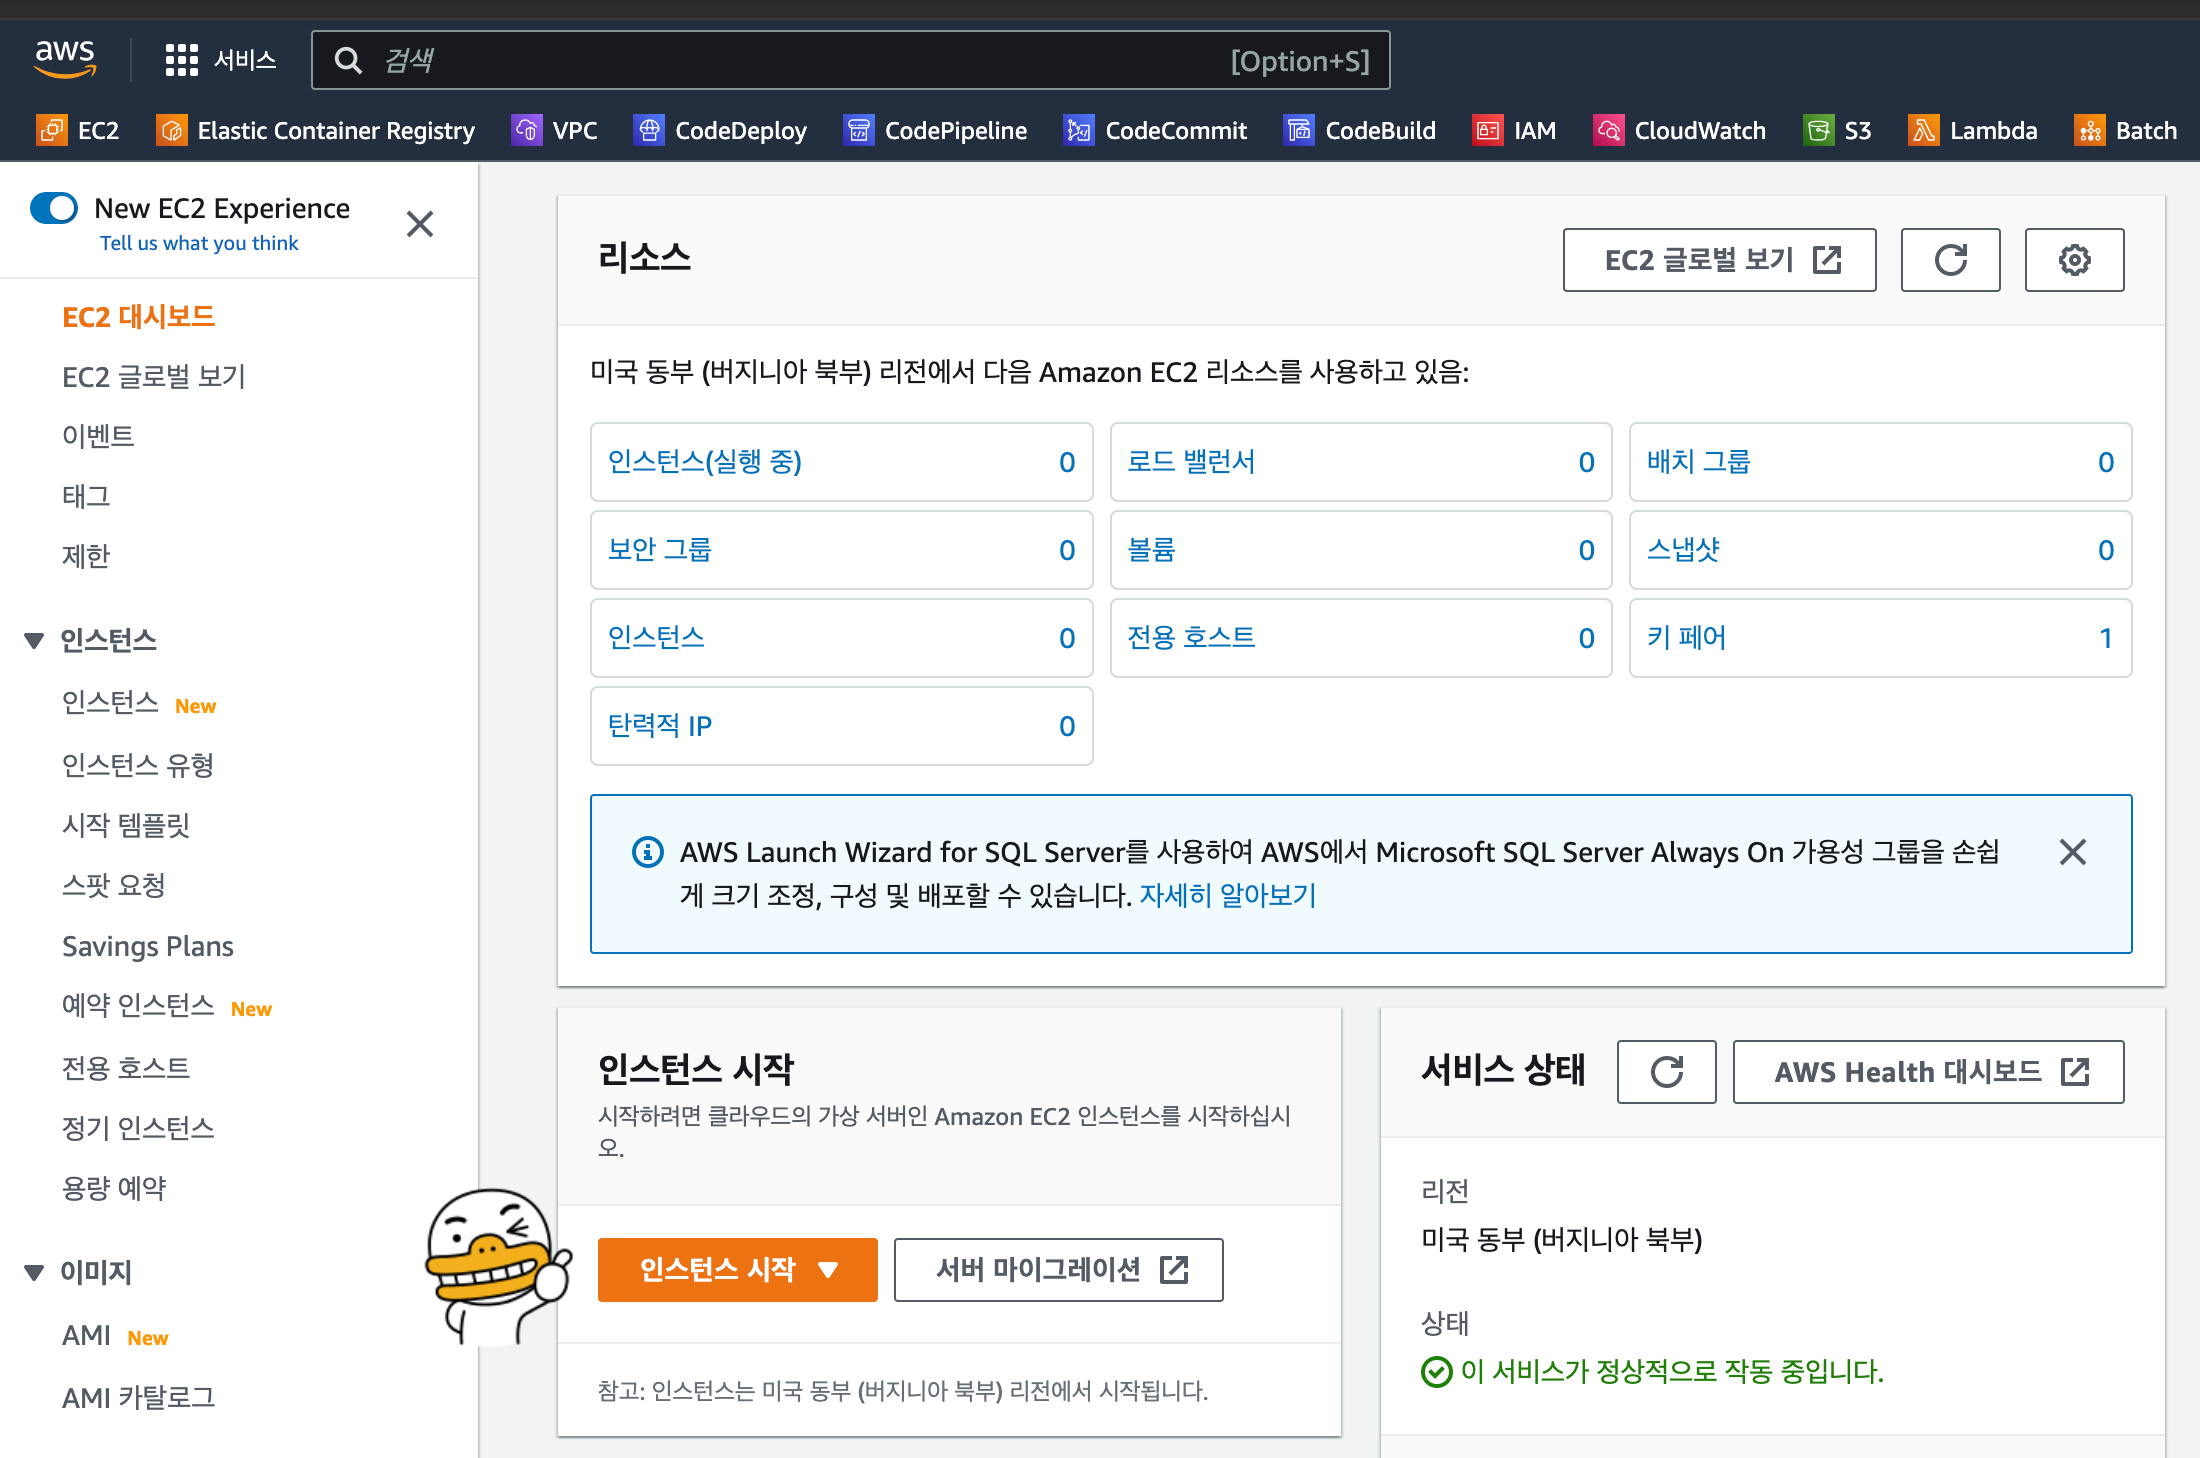Dismiss the SQL Server Launch Wizard banner

[x=2072, y=852]
